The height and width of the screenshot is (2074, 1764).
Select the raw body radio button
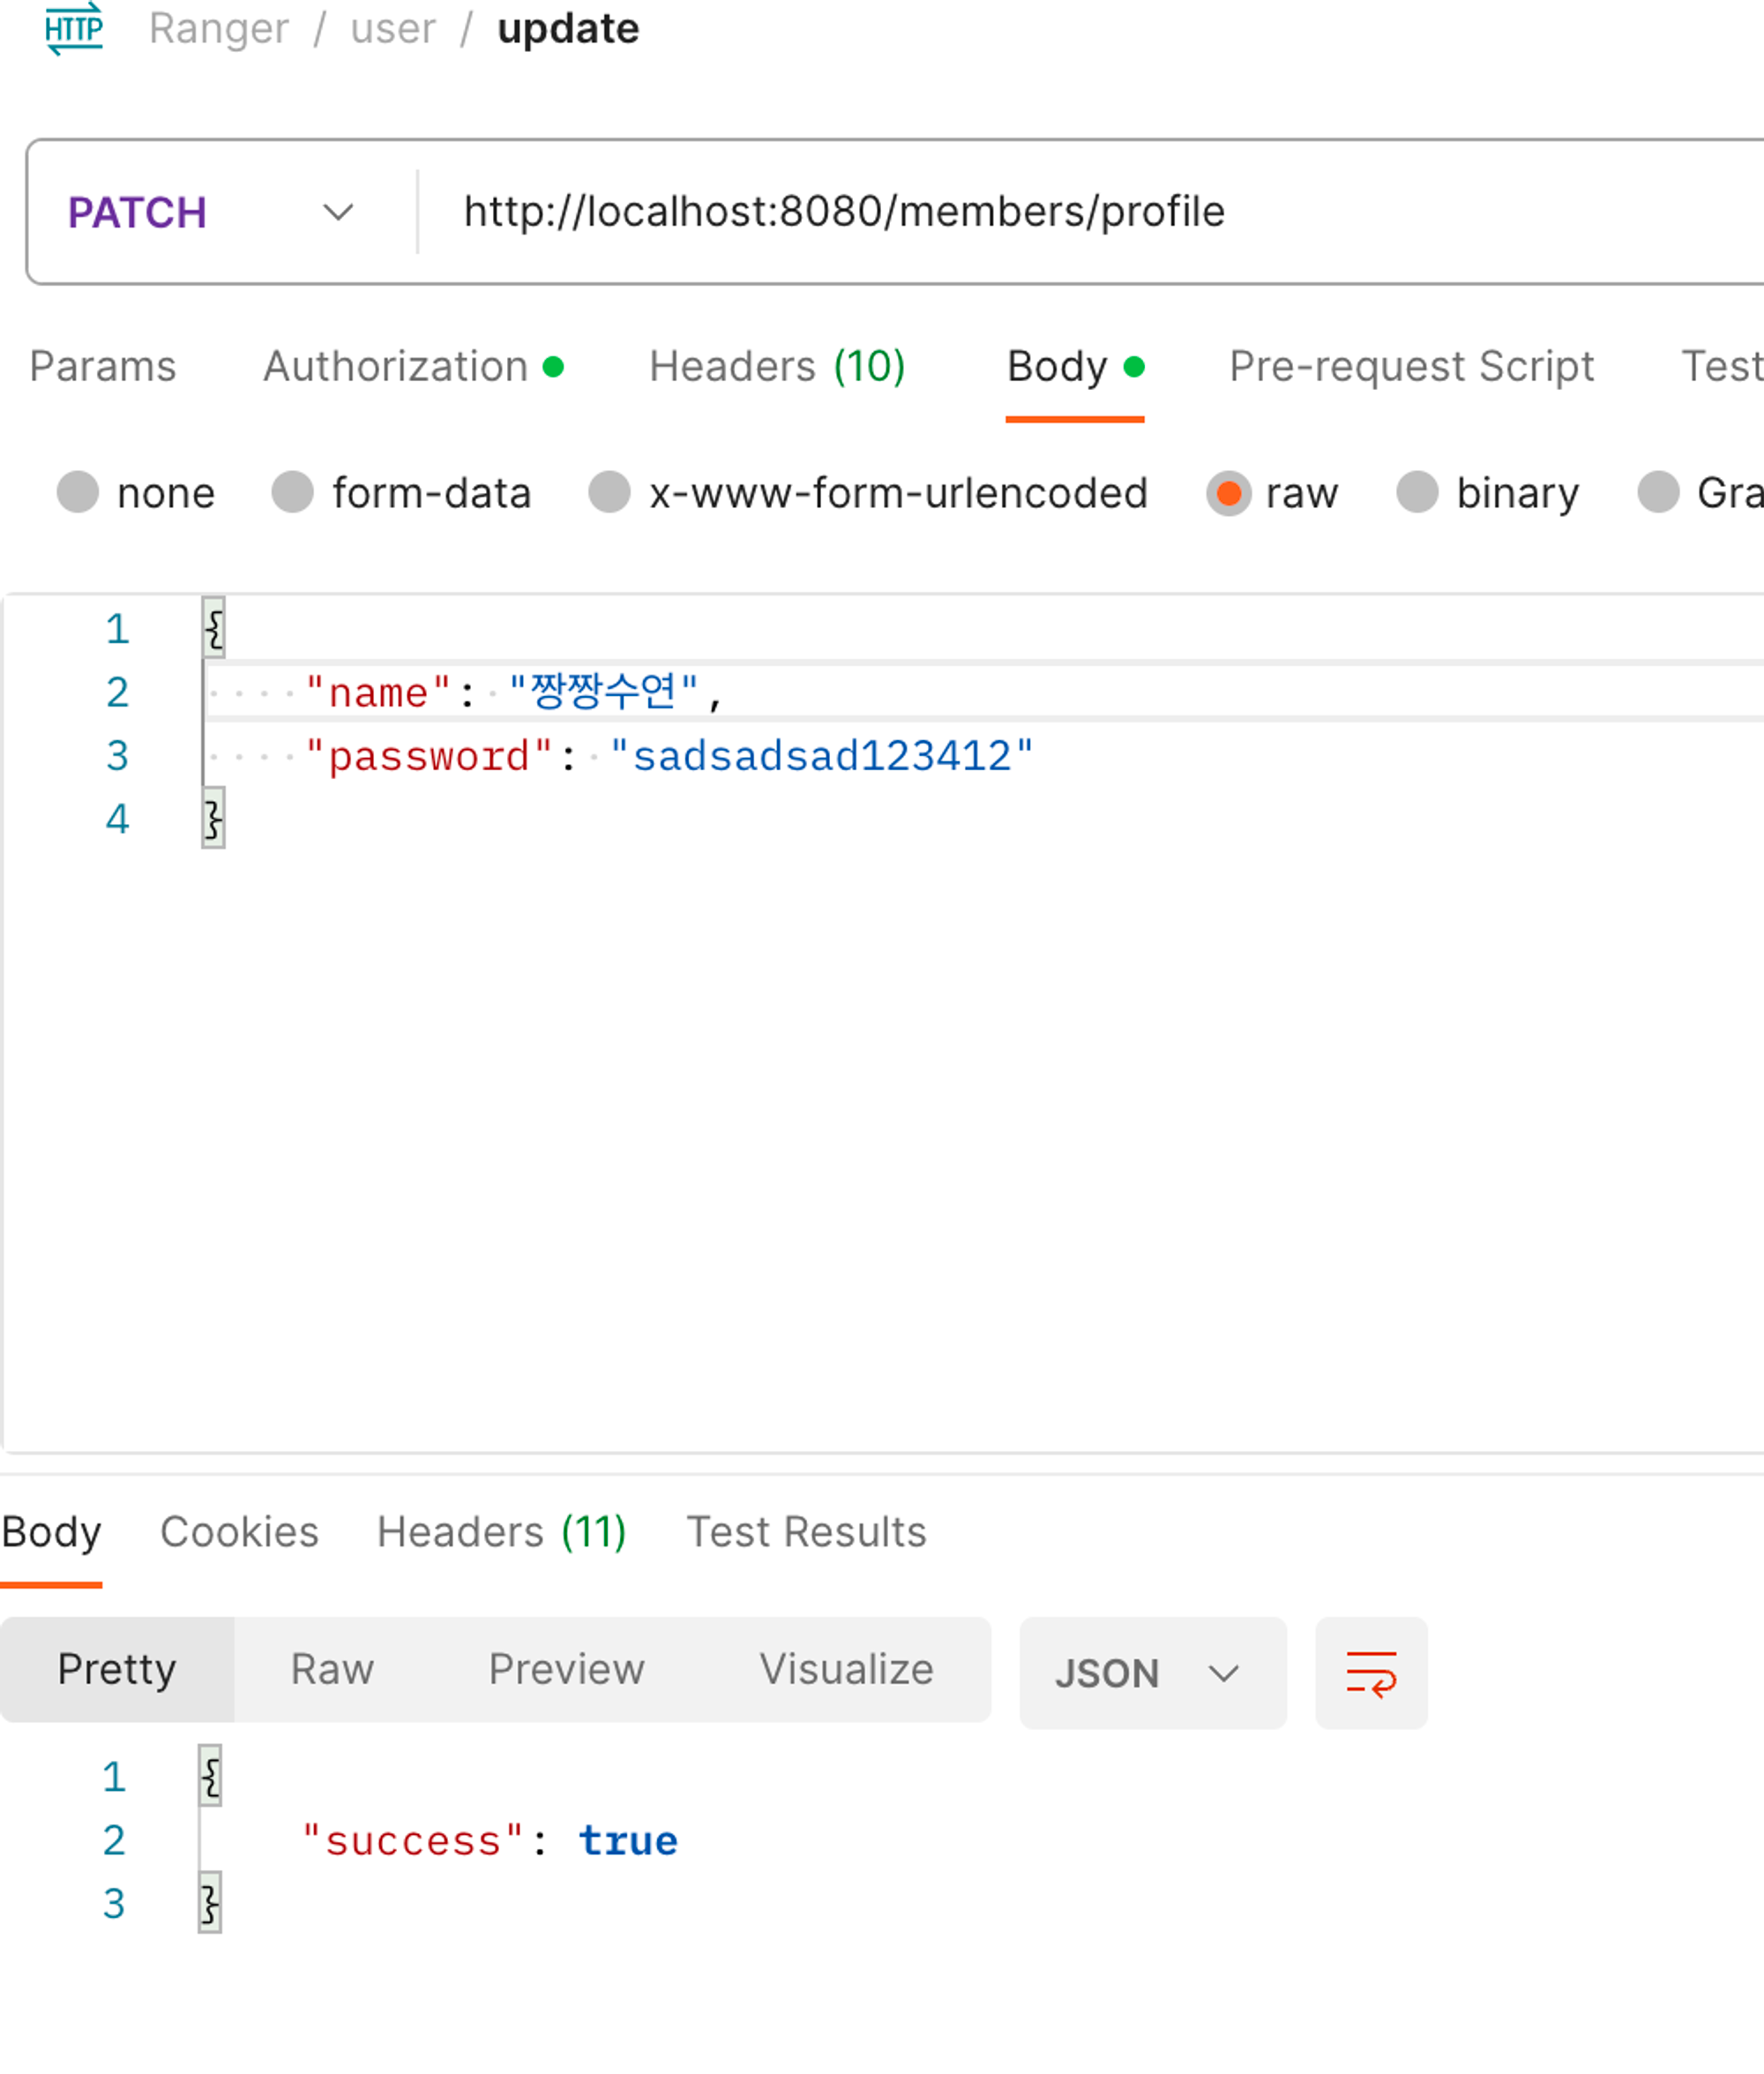click(x=1228, y=493)
